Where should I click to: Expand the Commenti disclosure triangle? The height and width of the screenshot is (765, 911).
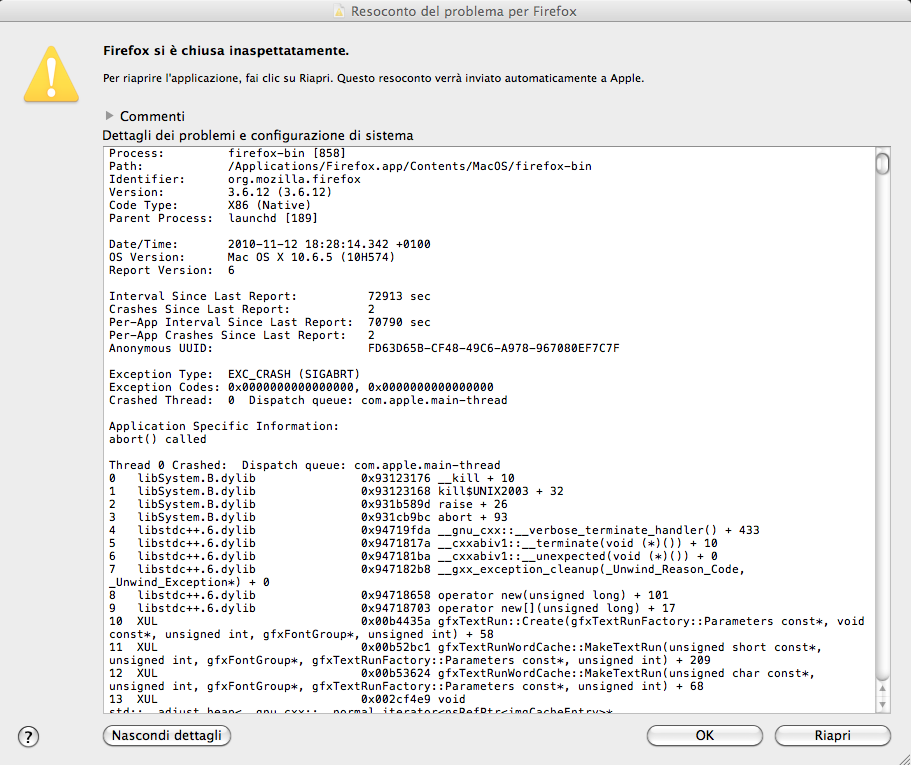[x=109, y=116]
